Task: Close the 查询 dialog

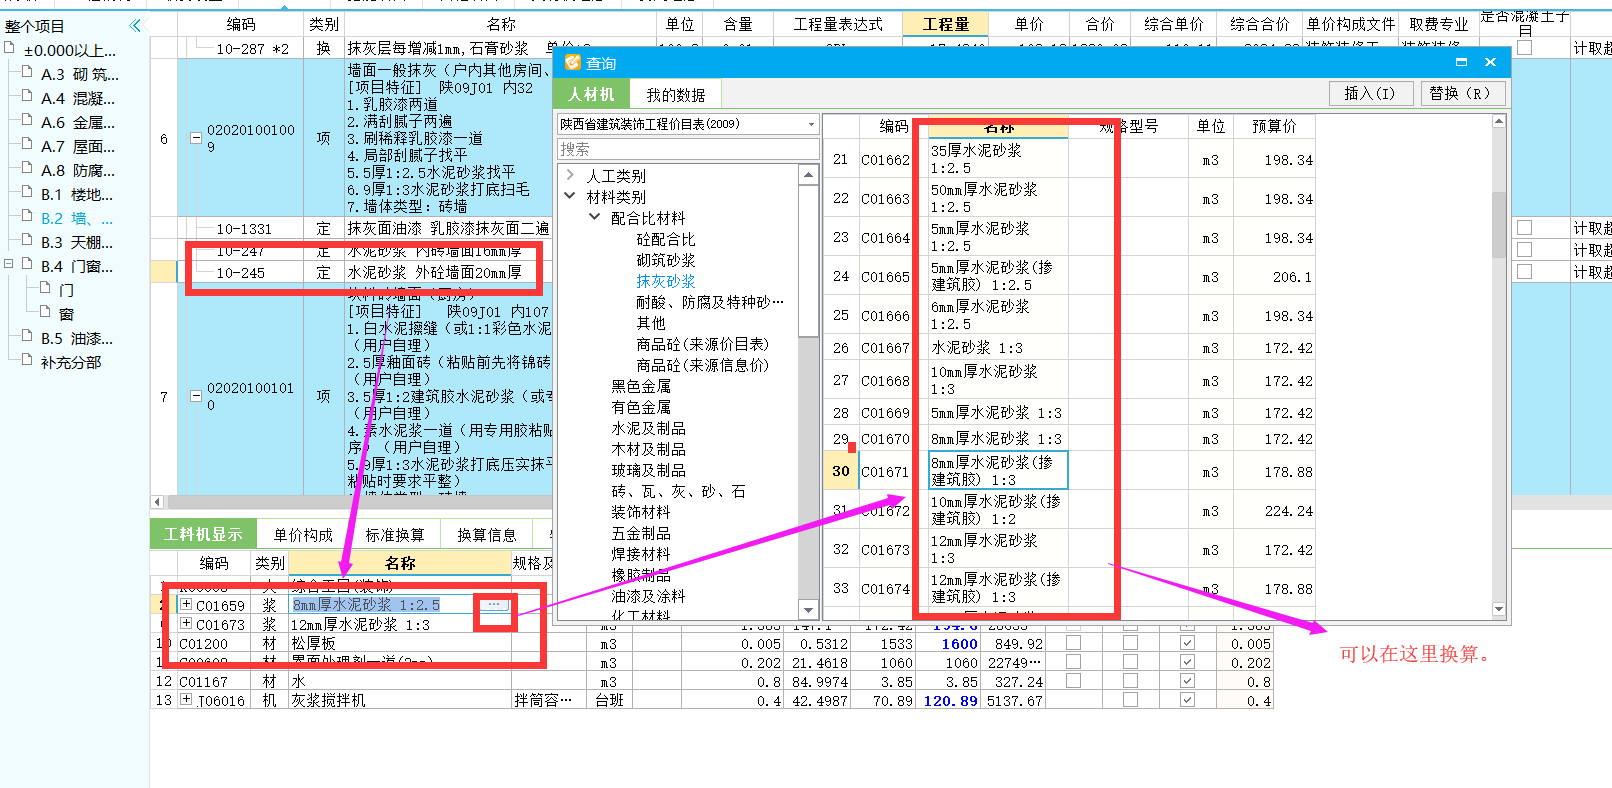Action: (x=1490, y=62)
